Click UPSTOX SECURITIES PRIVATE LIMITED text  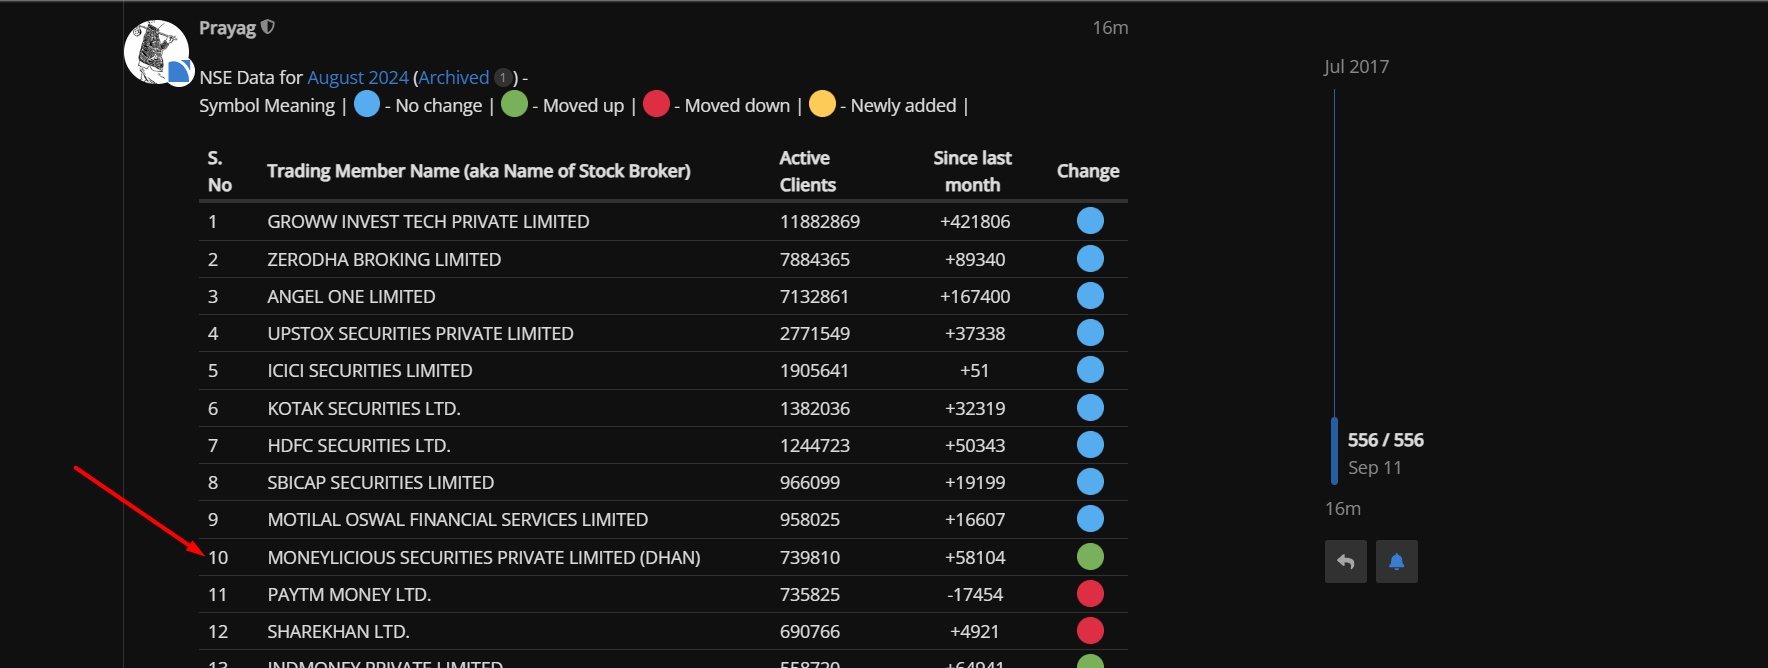pos(420,334)
